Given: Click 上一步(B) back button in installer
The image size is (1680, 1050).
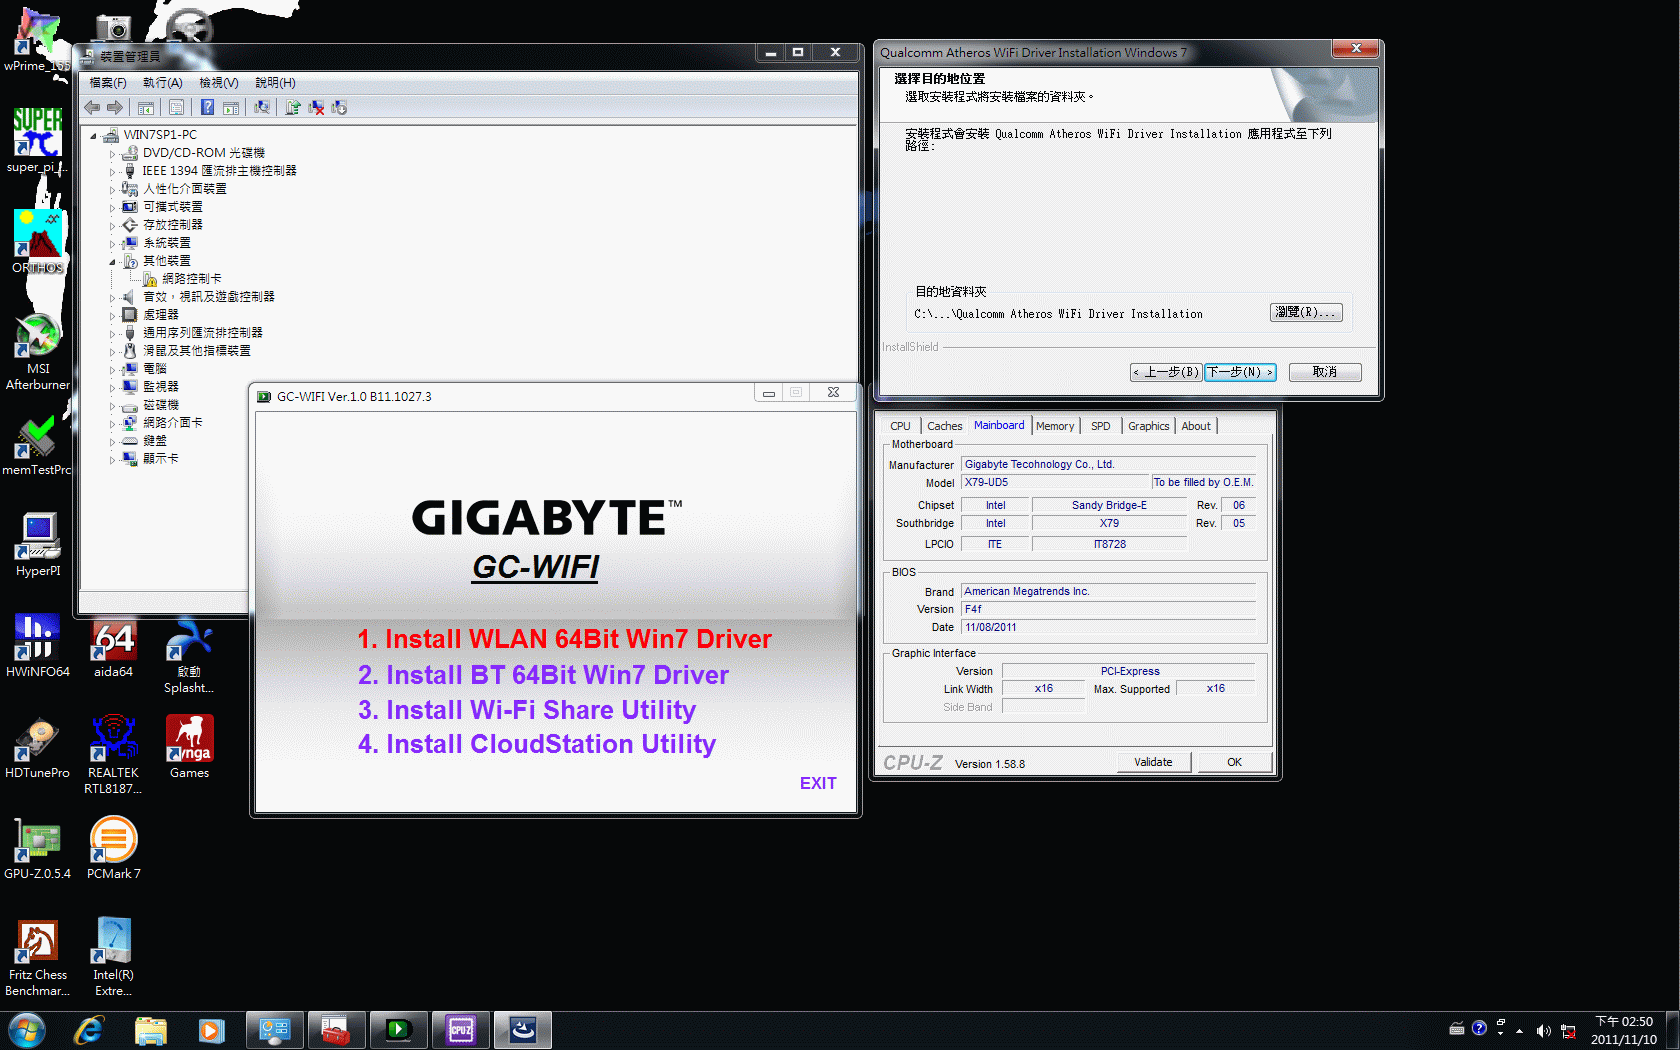Looking at the screenshot, I should (x=1166, y=372).
